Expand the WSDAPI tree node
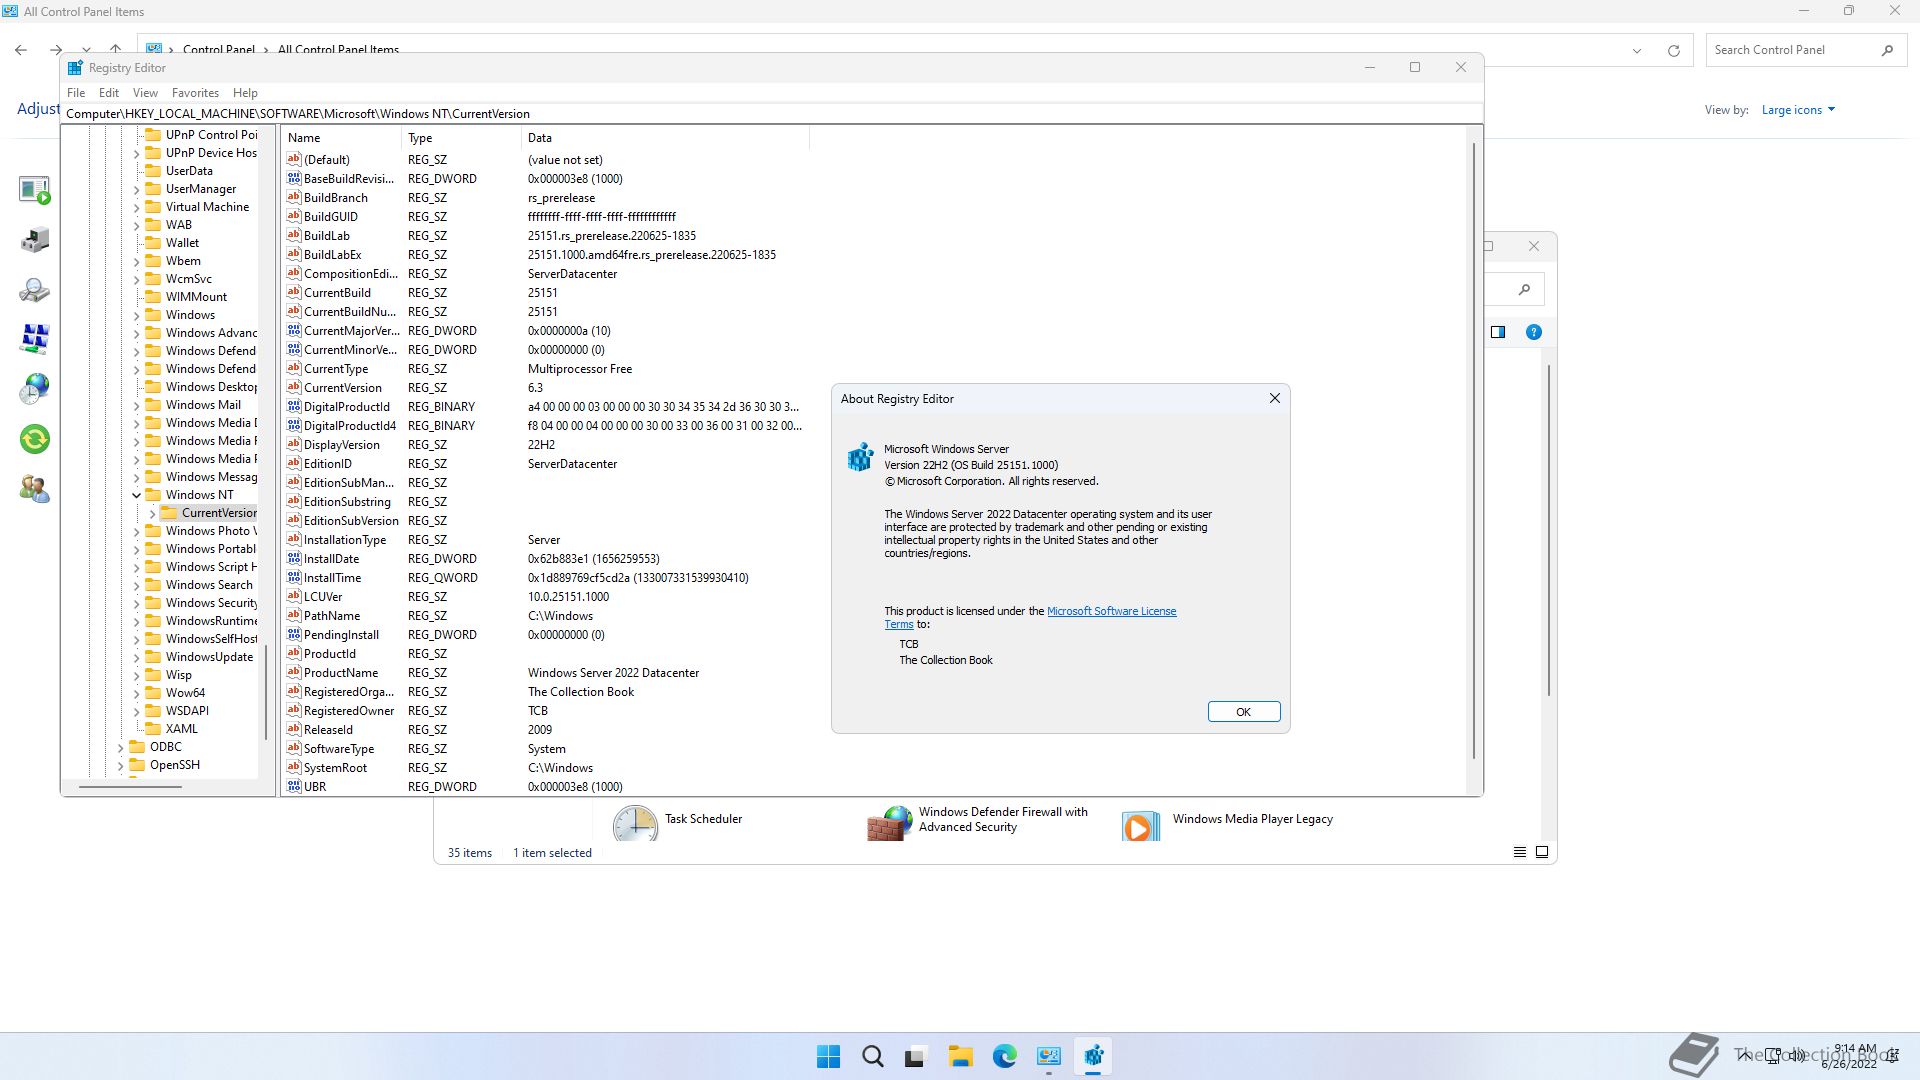The height and width of the screenshot is (1080, 1920). [x=136, y=711]
